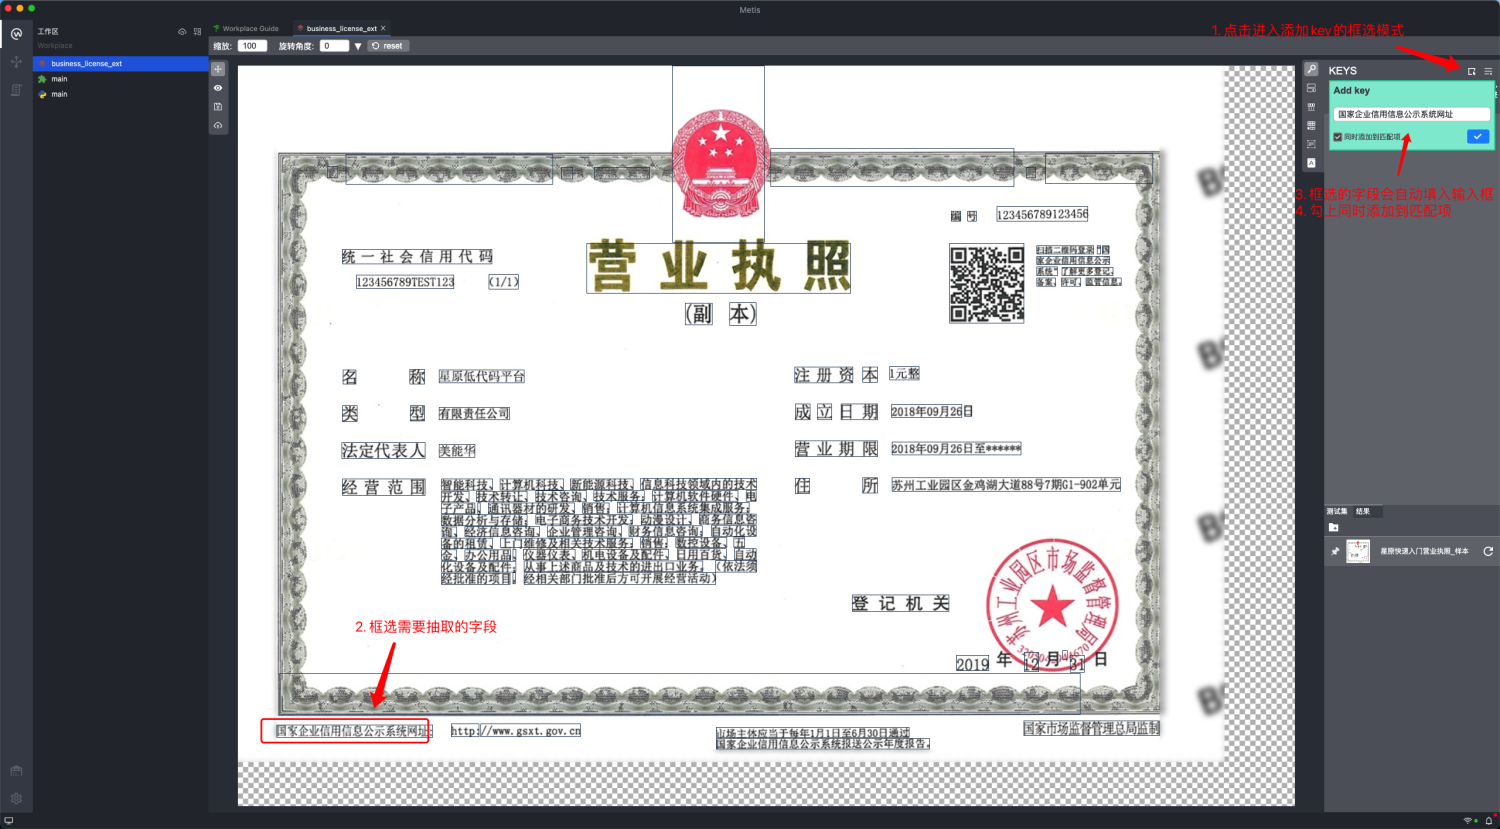This screenshot has width=1500, height=829.
Task: Toggle the eye visibility tool in canvas toolbar
Action: (218, 88)
